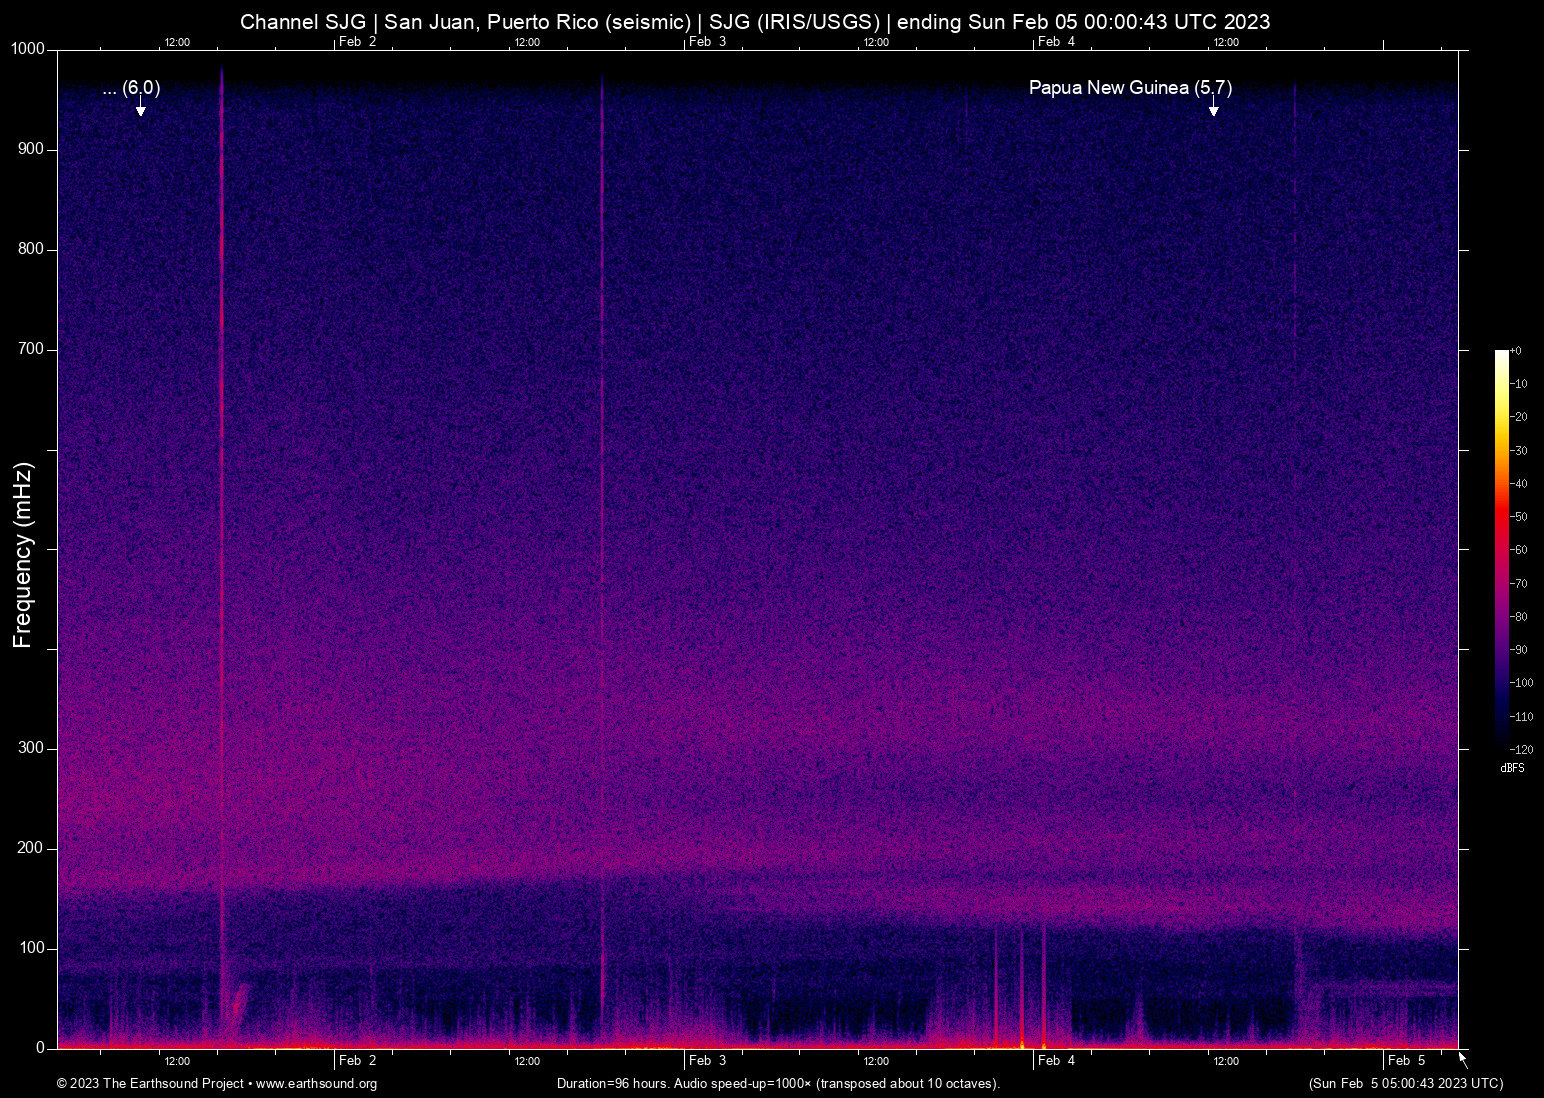This screenshot has width=1544, height=1098.
Task: Toggle the Papua New Guinea event annotation
Action: [x=1130, y=88]
